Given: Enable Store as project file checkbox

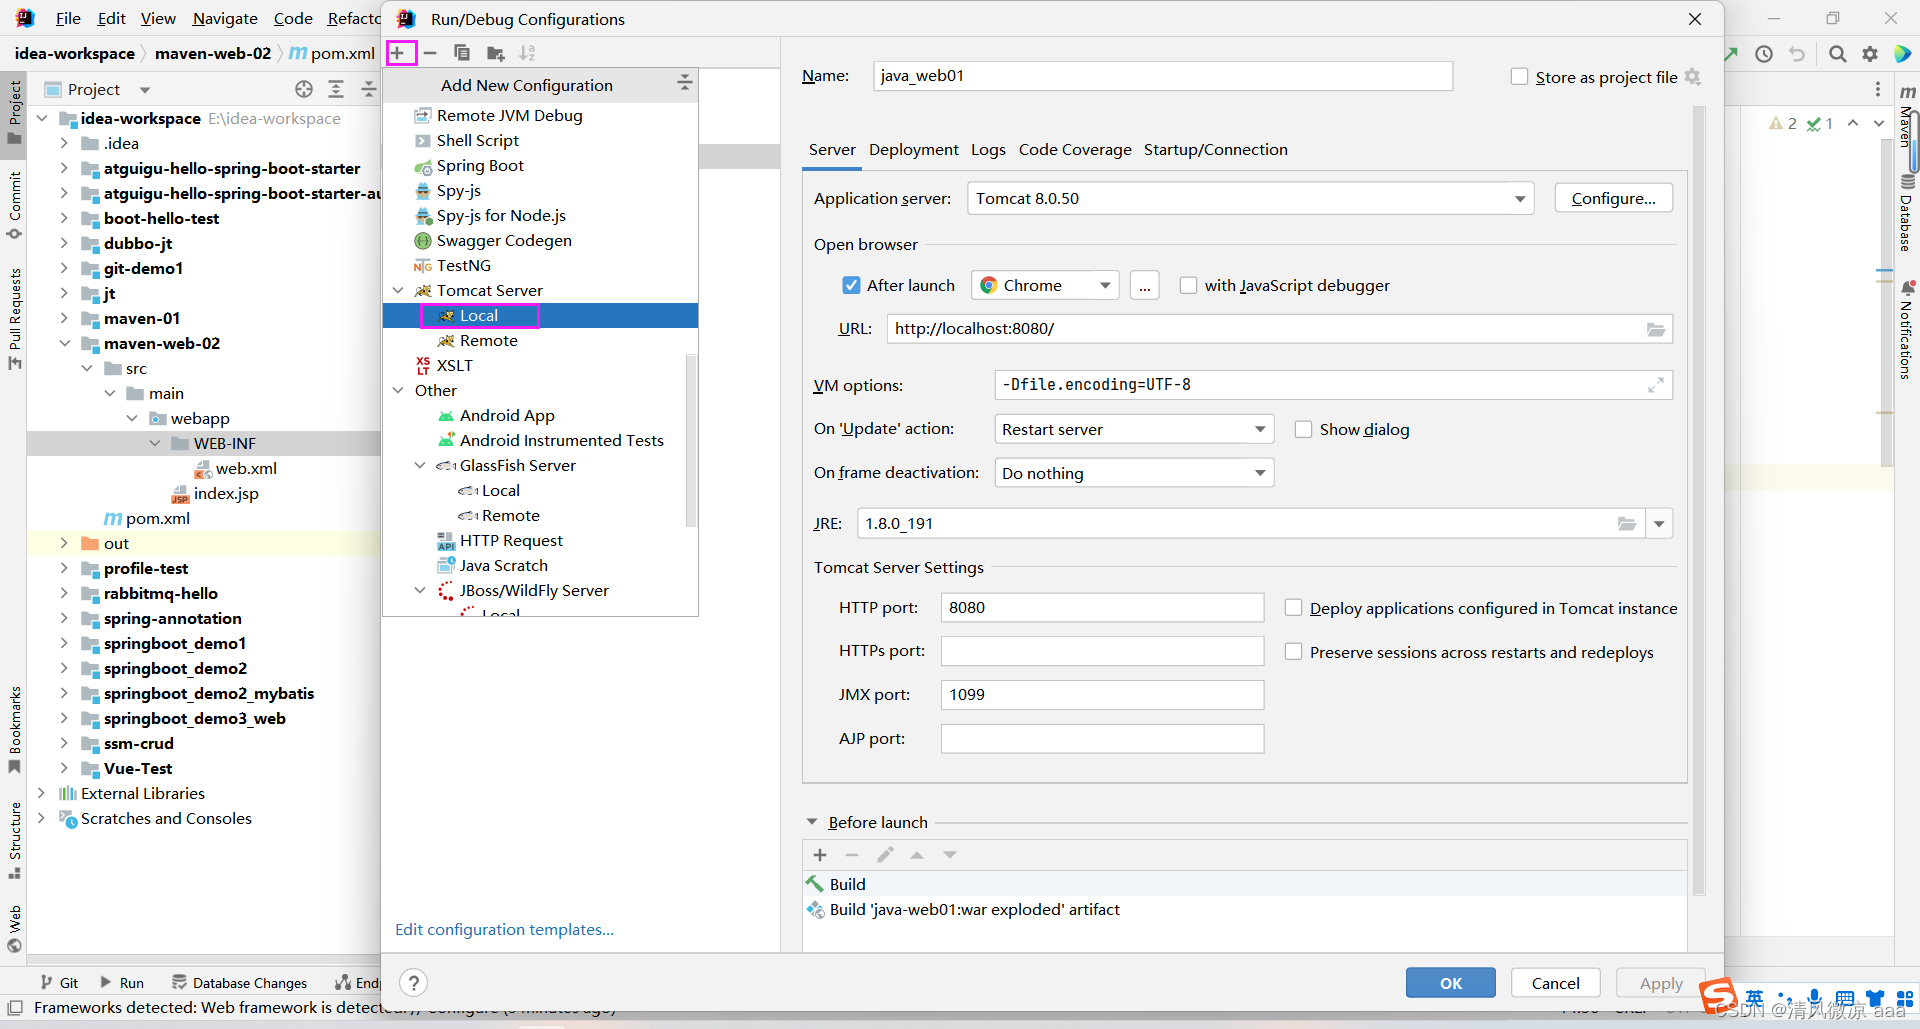Looking at the screenshot, I should pos(1519,77).
